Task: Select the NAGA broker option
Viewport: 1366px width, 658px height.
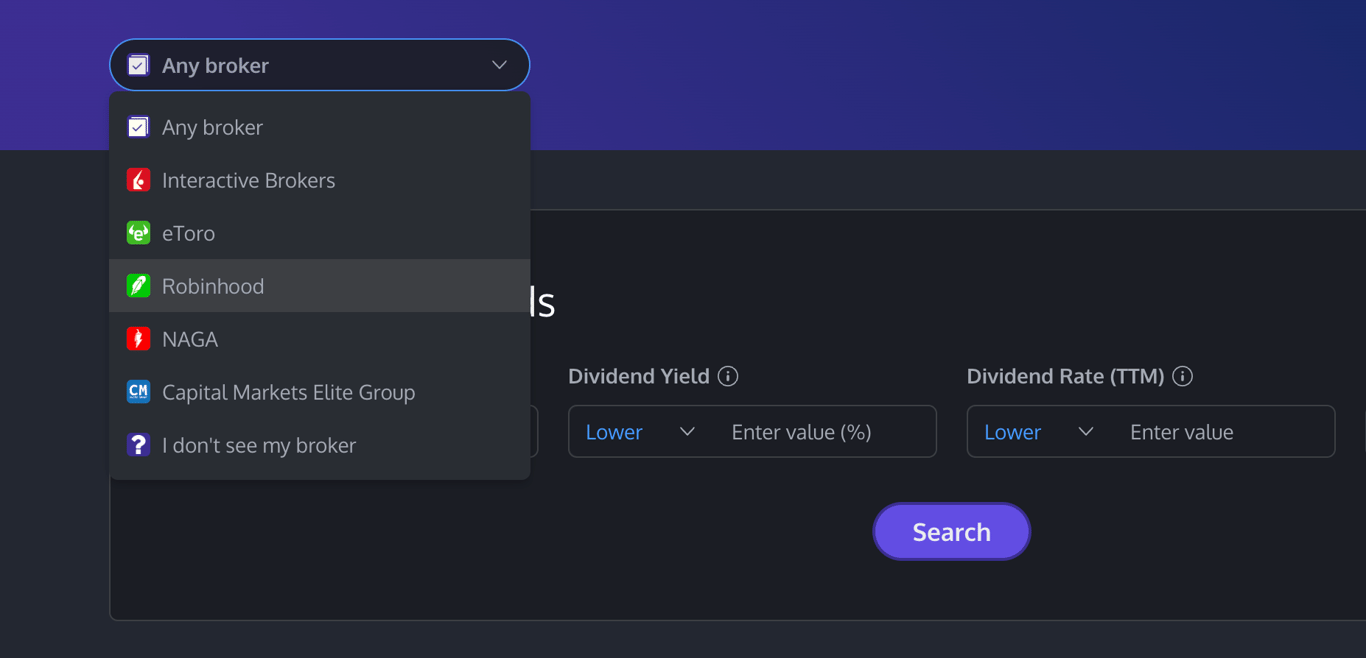Action: coord(190,339)
